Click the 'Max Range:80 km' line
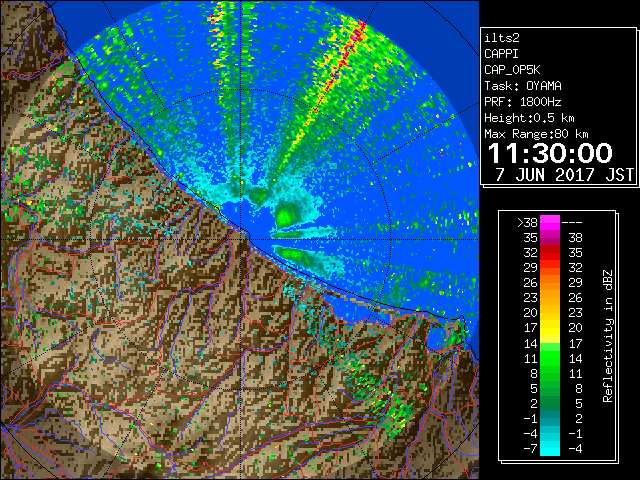Screen dimensions: 640x480 click(536, 134)
